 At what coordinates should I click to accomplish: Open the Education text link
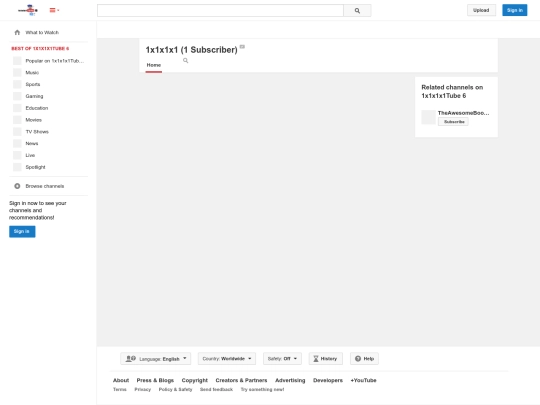tap(37, 108)
